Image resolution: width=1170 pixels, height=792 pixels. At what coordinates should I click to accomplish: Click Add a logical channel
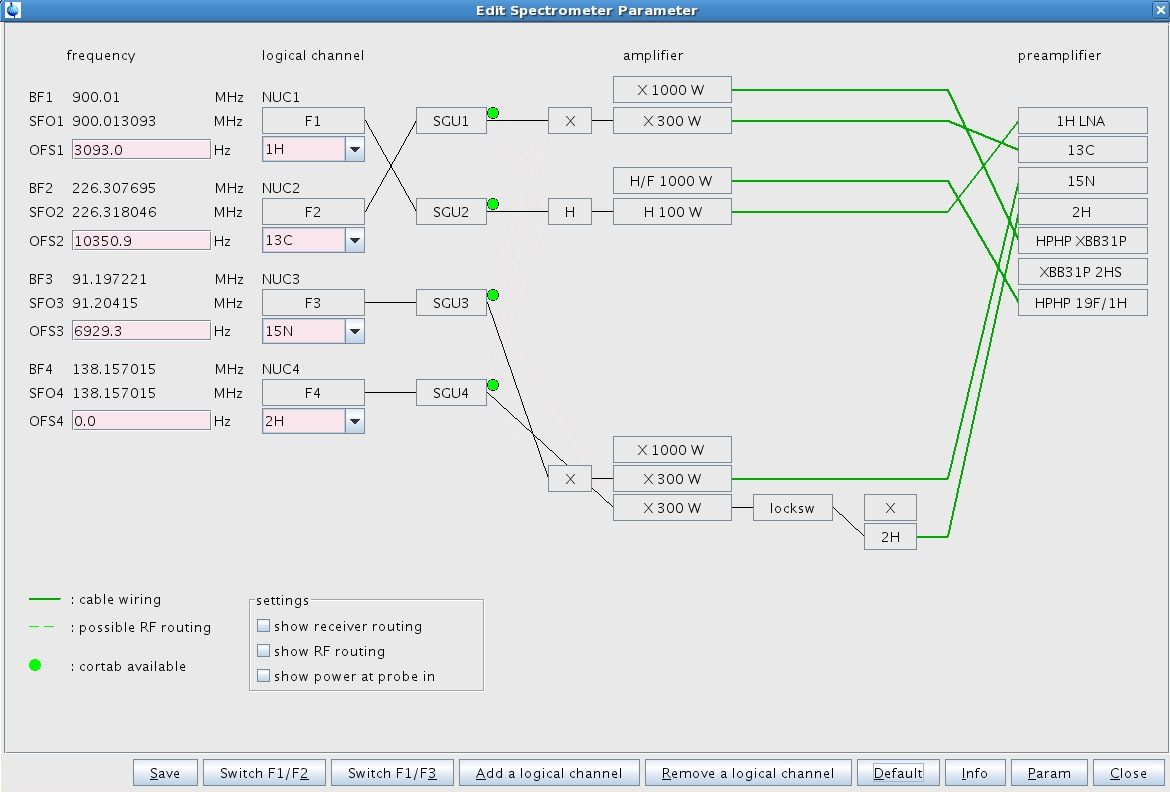[x=549, y=773]
